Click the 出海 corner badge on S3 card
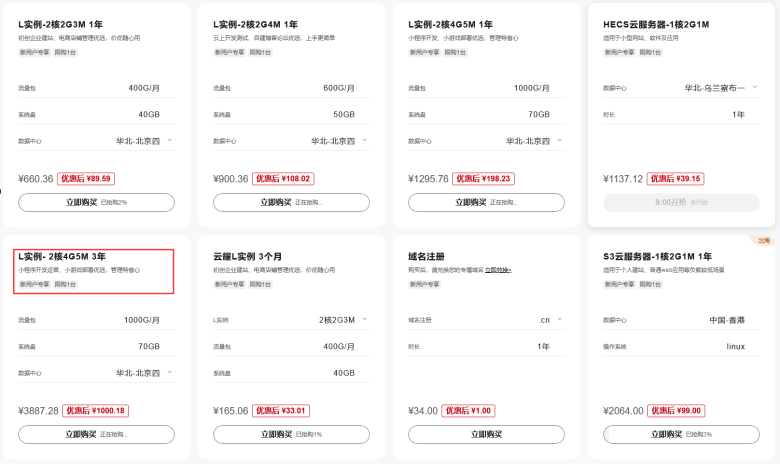 [763, 241]
